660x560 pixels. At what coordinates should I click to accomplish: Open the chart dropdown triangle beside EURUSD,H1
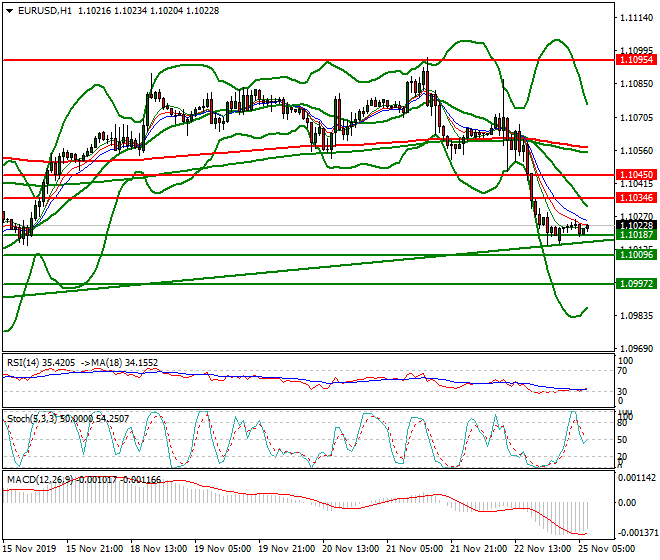[x=9, y=11]
